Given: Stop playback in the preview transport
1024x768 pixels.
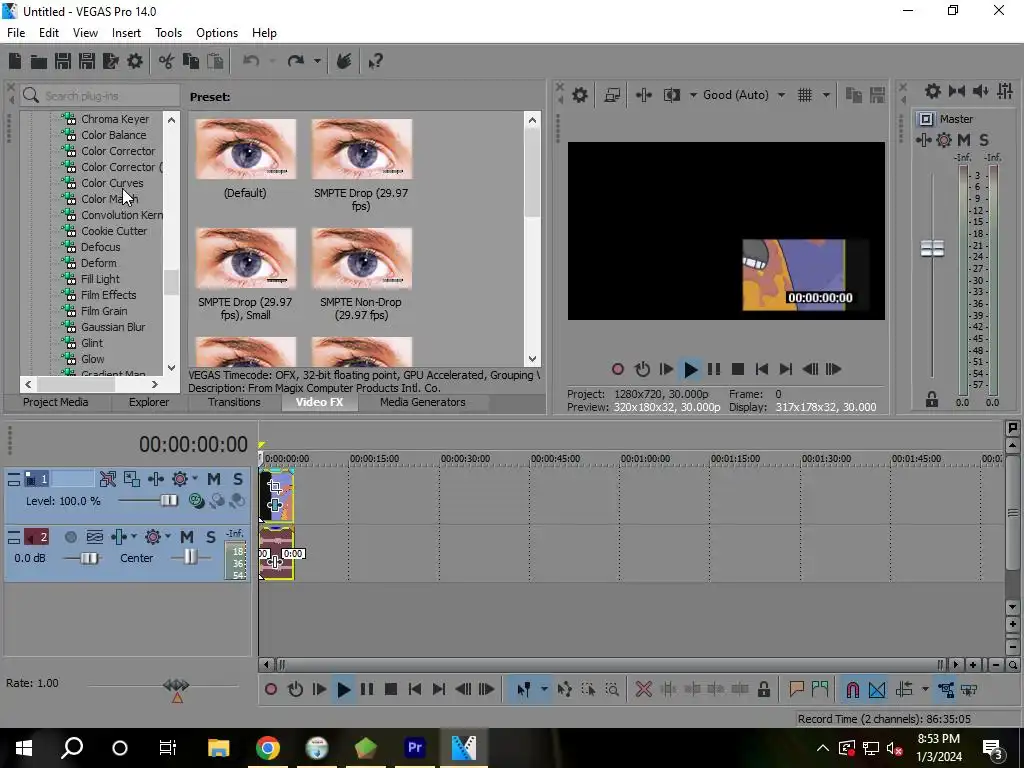Looking at the screenshot, I should (738, 369).
